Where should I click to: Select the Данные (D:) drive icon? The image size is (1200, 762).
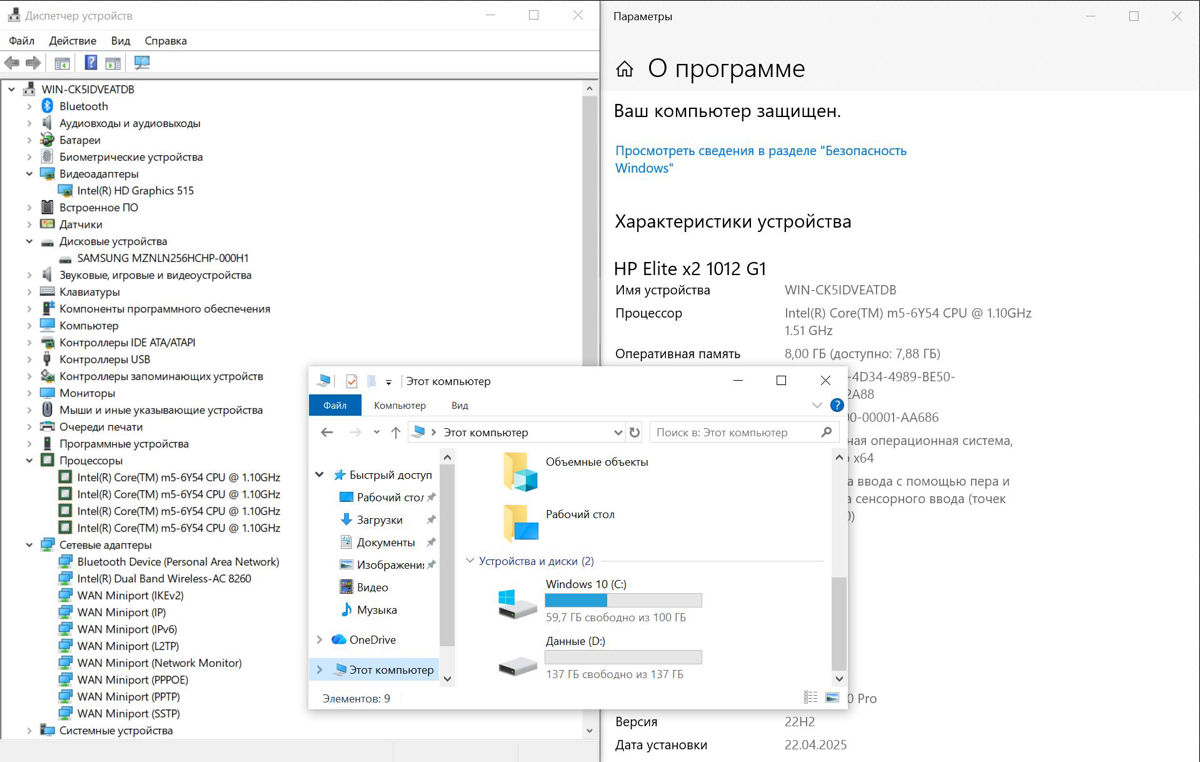tap(518, 661)
